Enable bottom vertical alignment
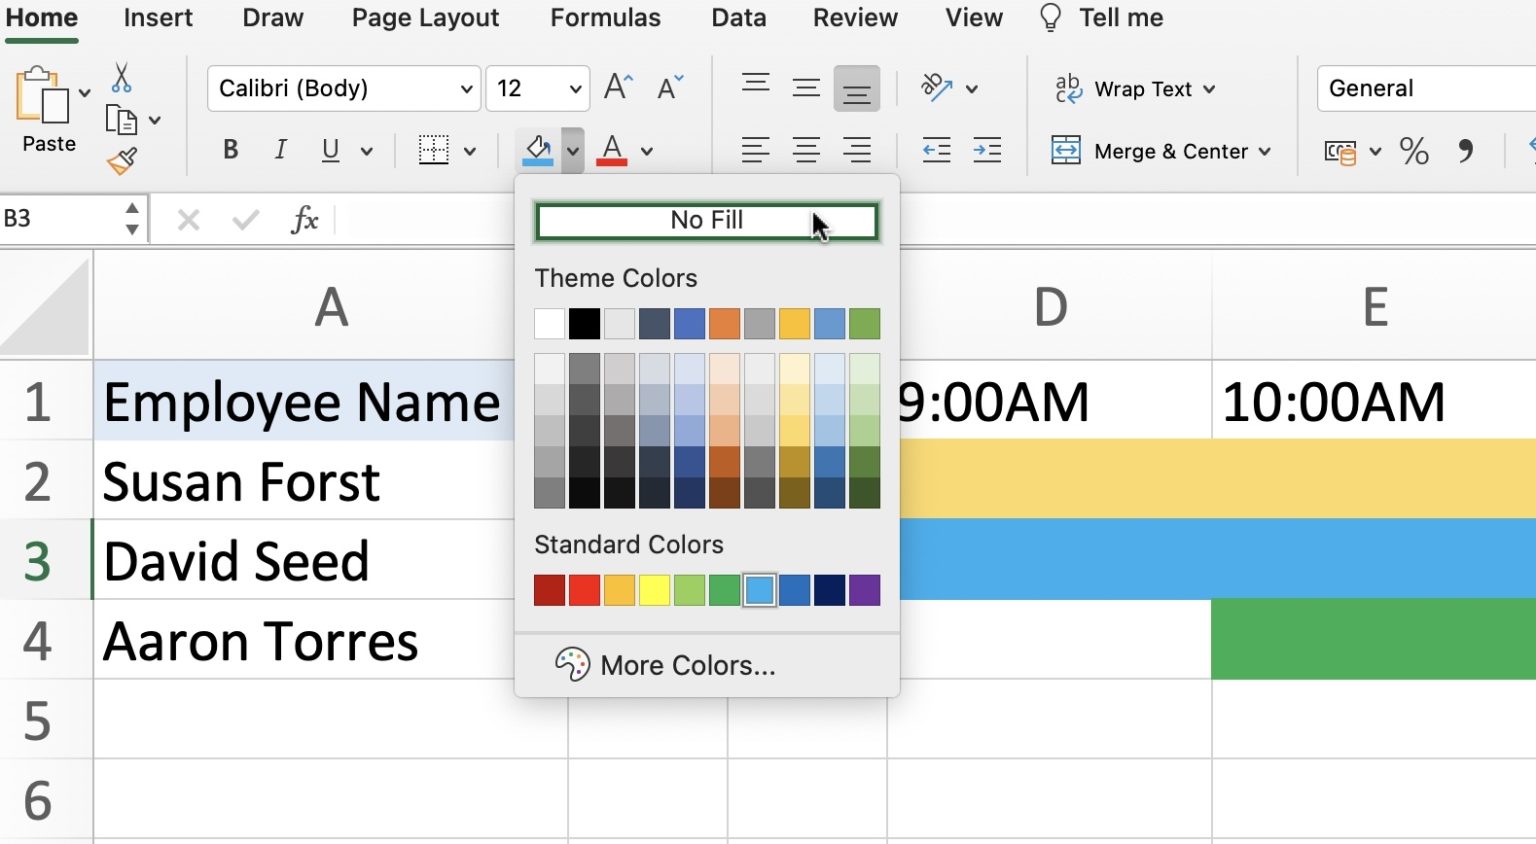This screenshot has height=844, width=1536. point(856,88)
